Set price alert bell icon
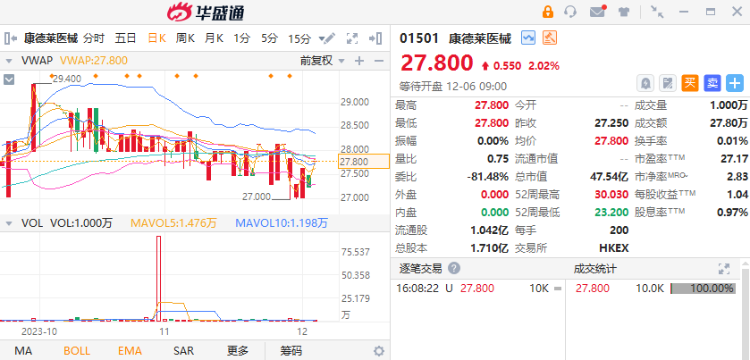 (x=646, y=84)
